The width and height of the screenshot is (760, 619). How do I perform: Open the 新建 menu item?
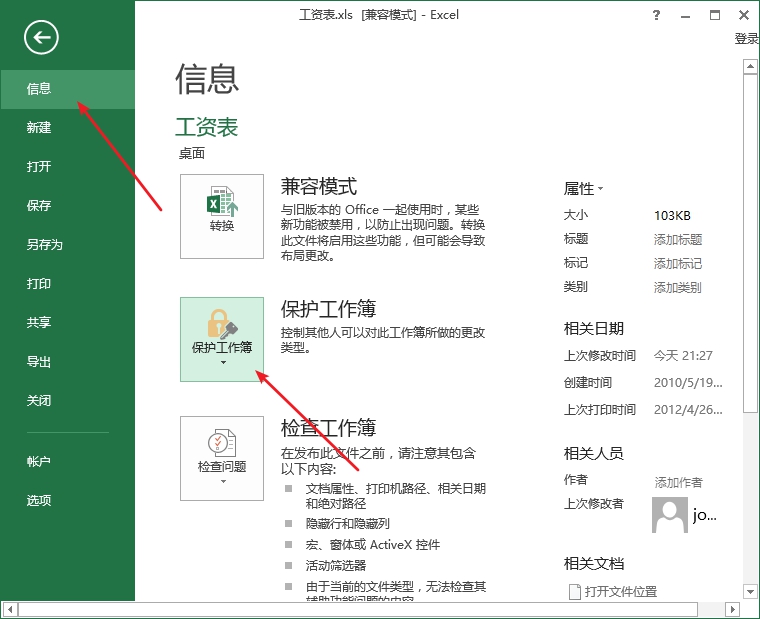click(x=67, y=127)
